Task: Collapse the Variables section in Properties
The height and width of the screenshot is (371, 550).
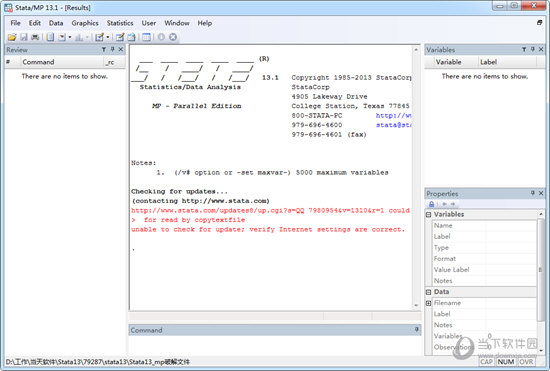Action: (428, 214)
